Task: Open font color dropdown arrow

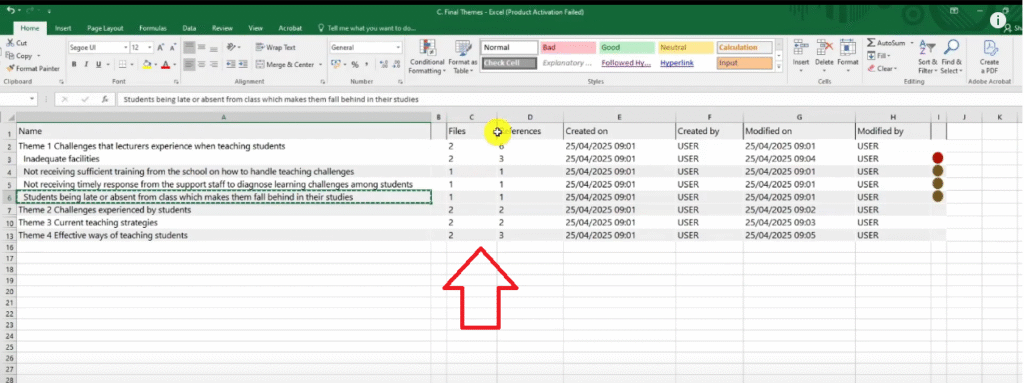Action: (x=174, y=65)
